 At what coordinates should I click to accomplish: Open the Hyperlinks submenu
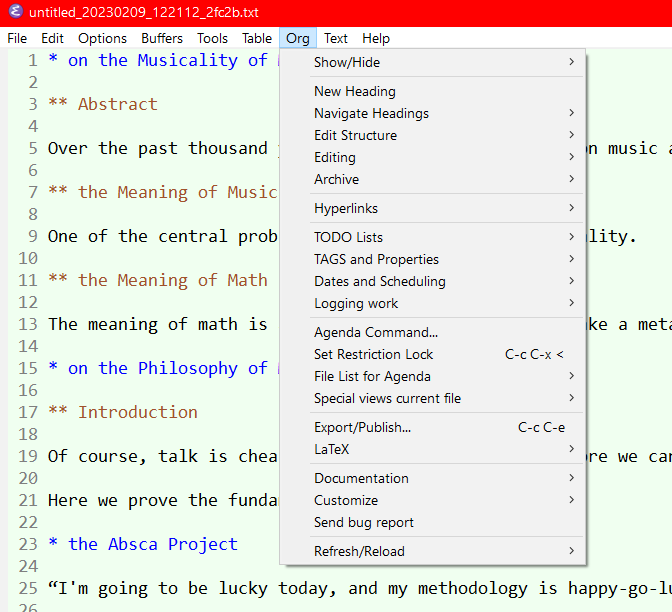(x=347, y=208)
